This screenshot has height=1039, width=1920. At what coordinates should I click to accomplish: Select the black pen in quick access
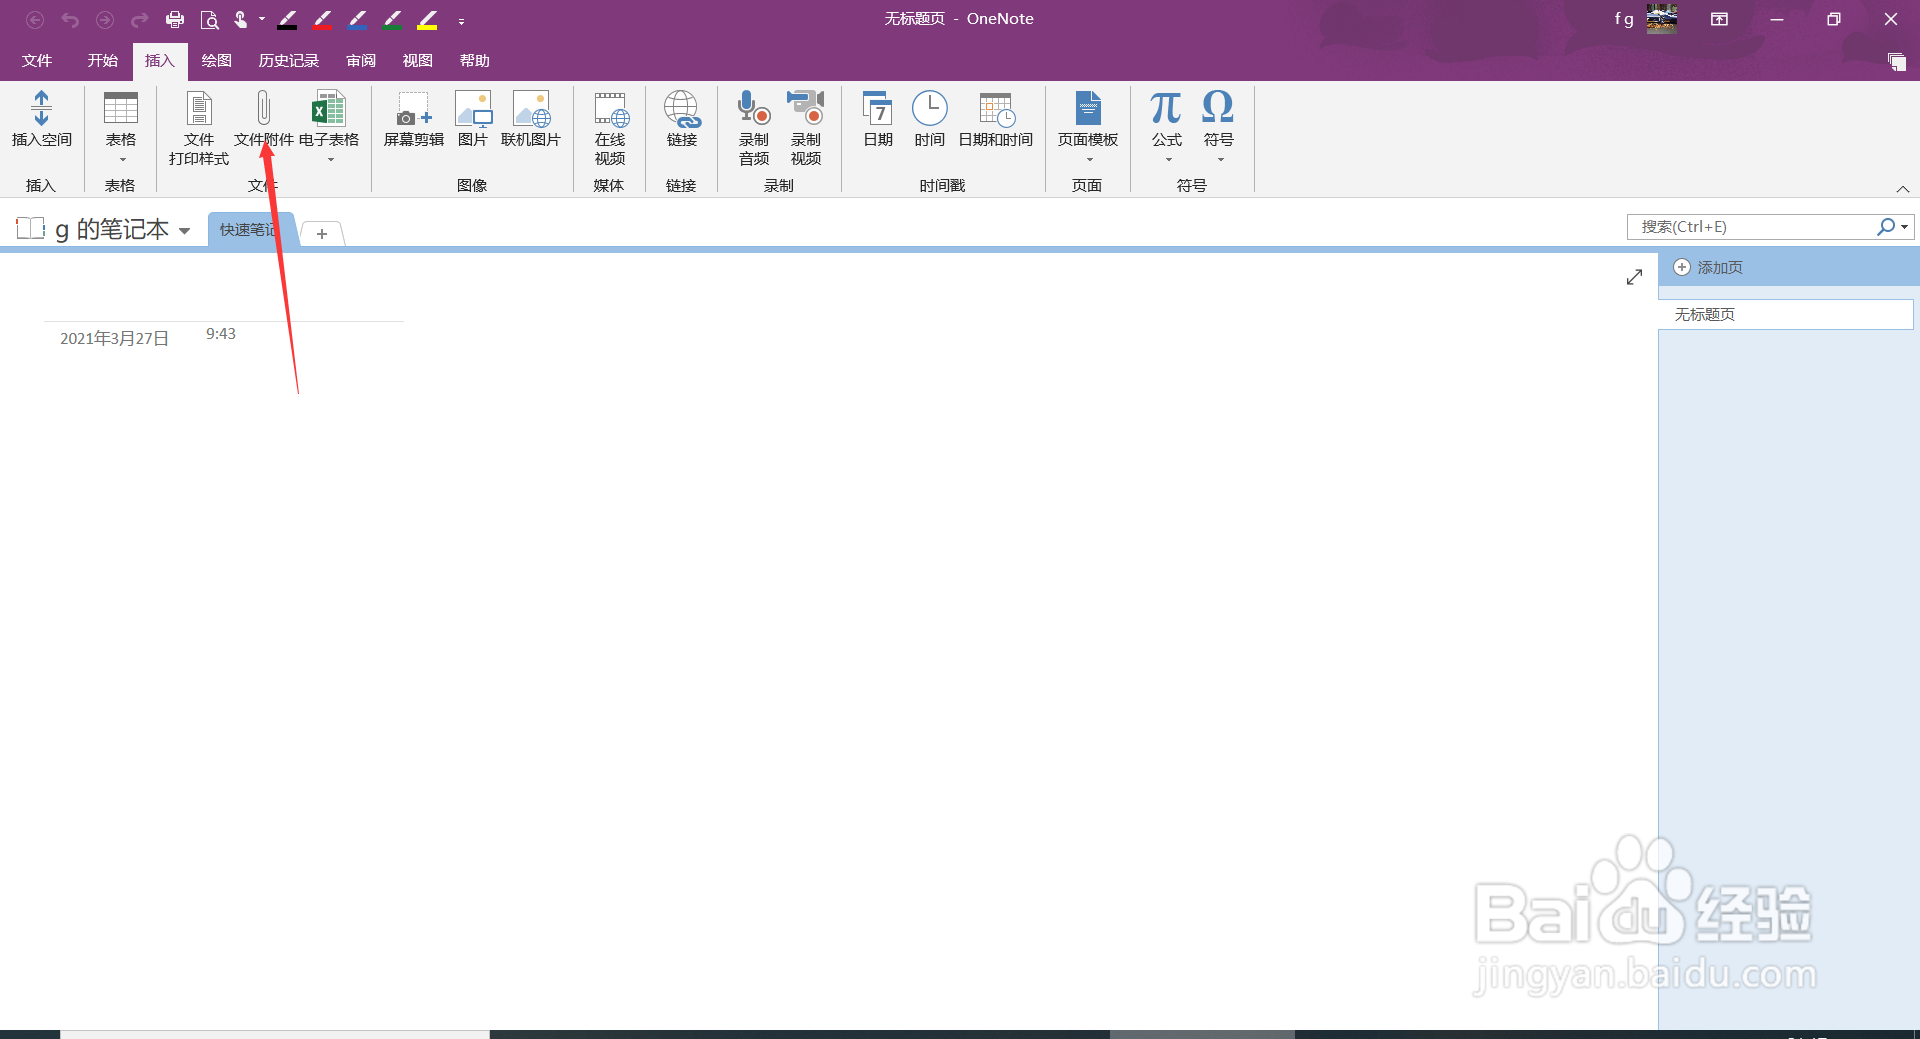click(287, 19)
